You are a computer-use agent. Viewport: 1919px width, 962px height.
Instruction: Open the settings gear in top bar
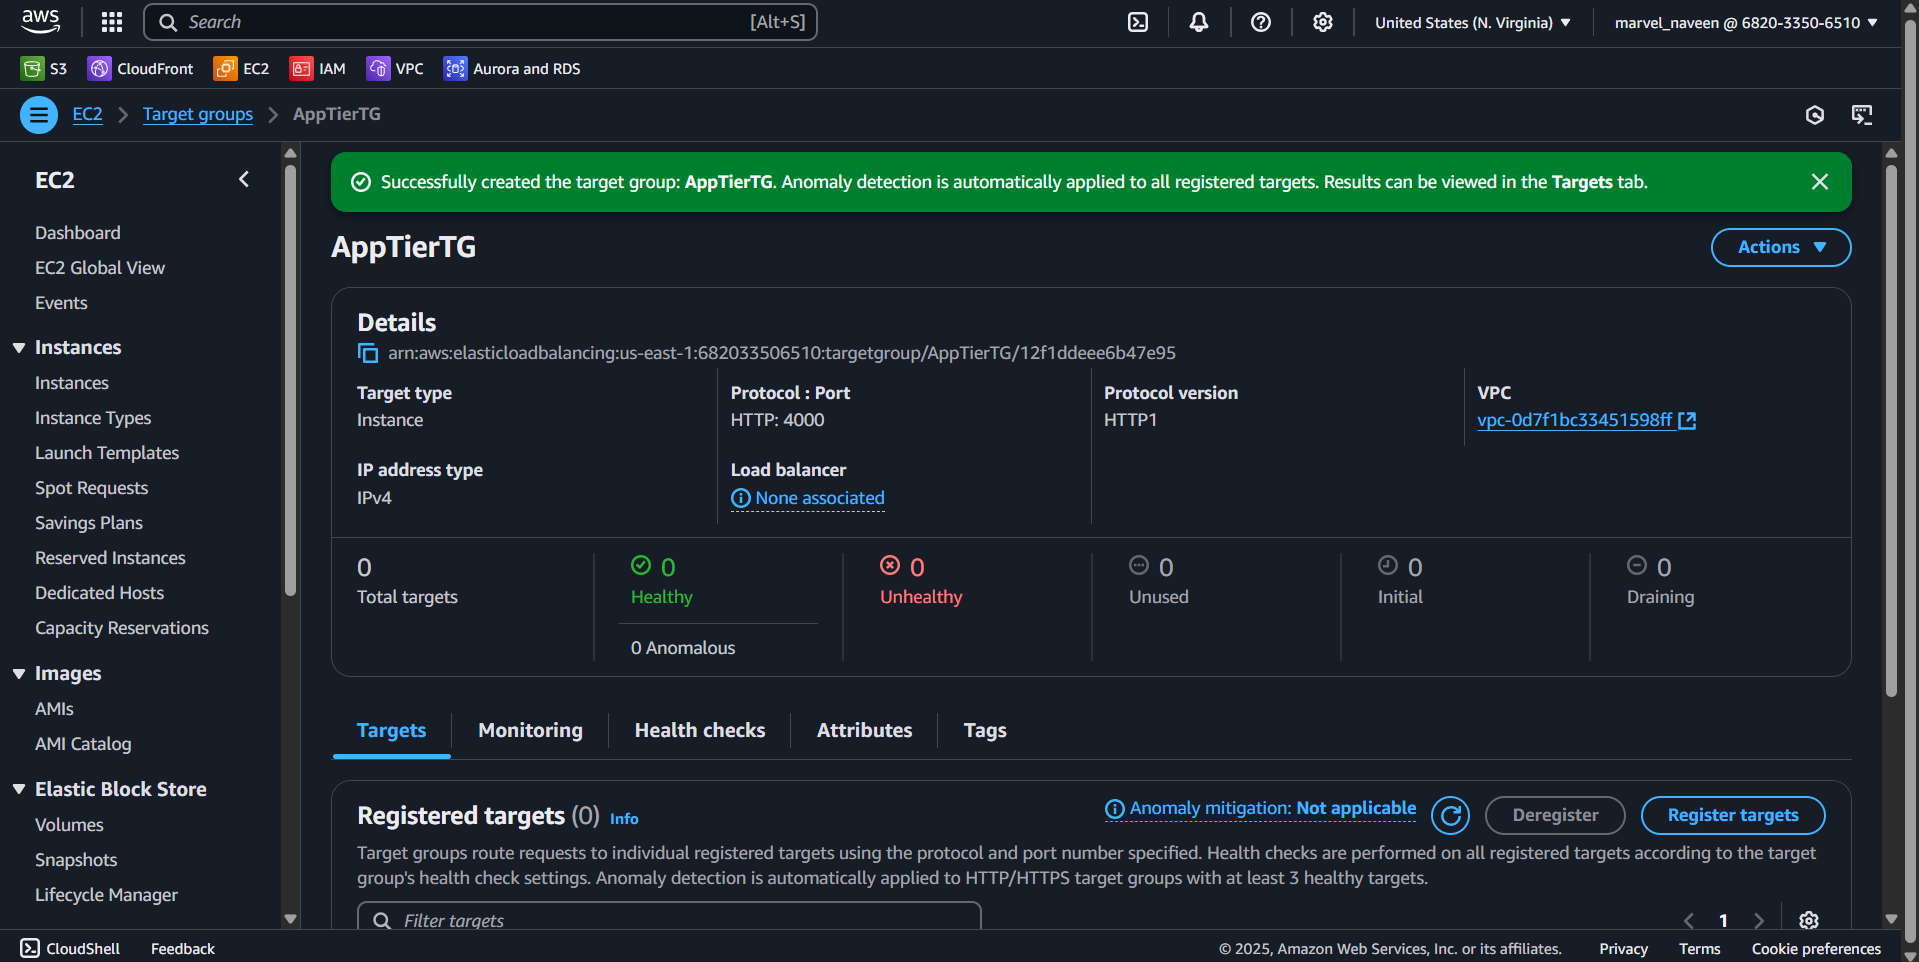coord(1323,22)
